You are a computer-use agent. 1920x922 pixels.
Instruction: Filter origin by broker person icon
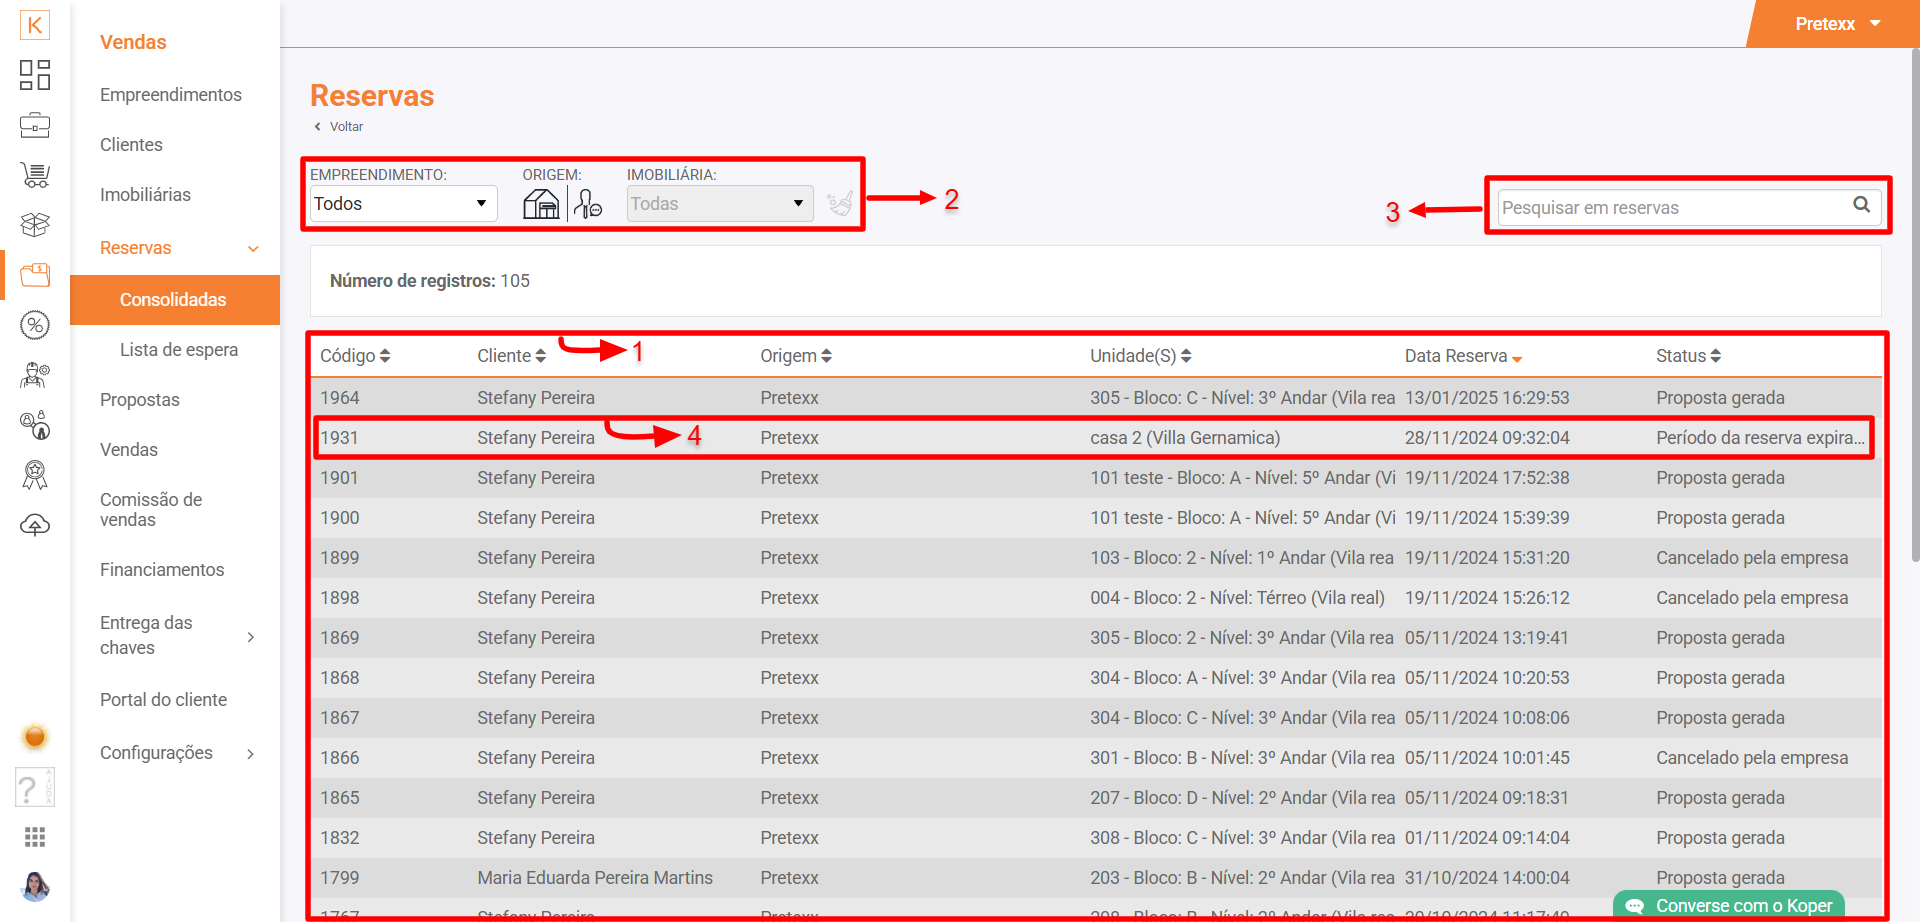587,204
